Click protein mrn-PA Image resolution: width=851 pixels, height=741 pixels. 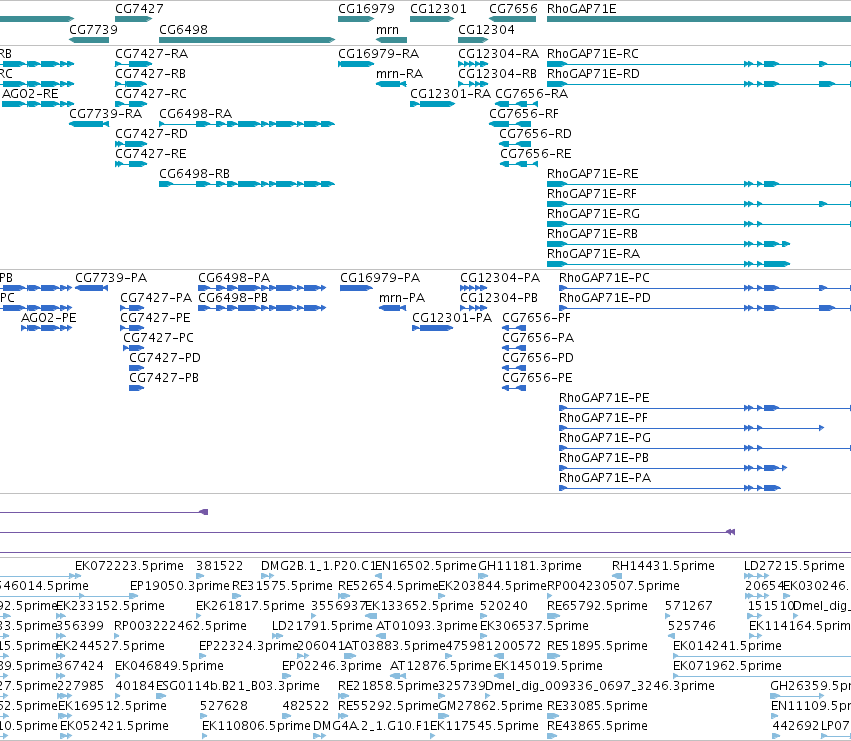click(x=402, y=298)
